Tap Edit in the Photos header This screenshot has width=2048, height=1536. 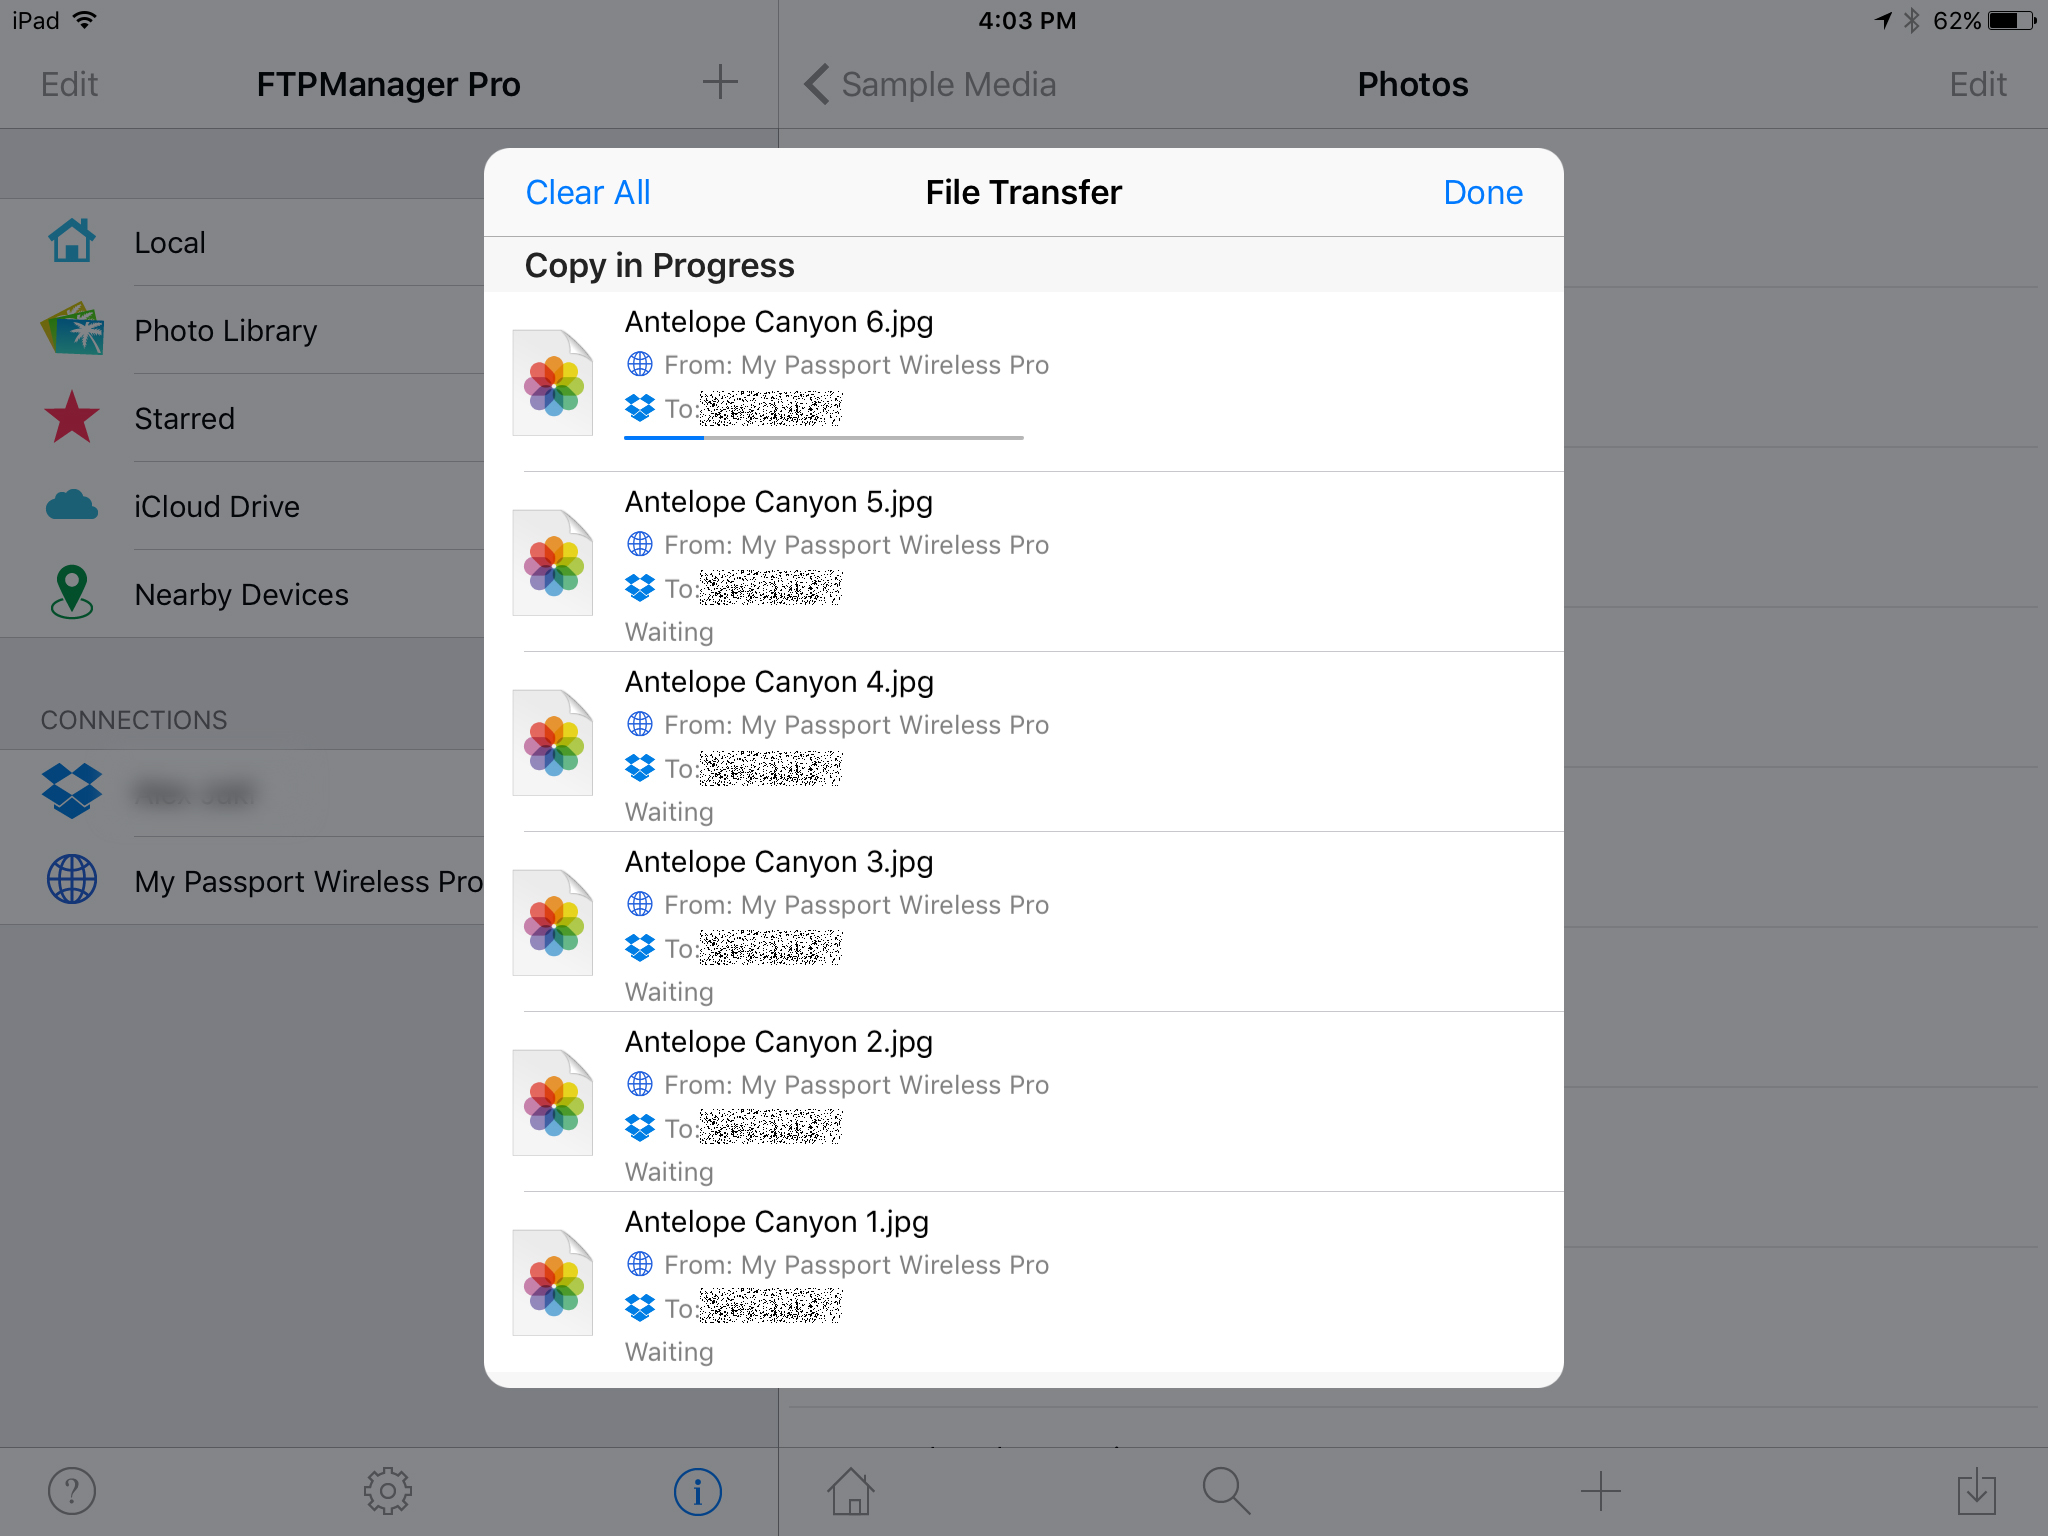(x=1977, y=85)
